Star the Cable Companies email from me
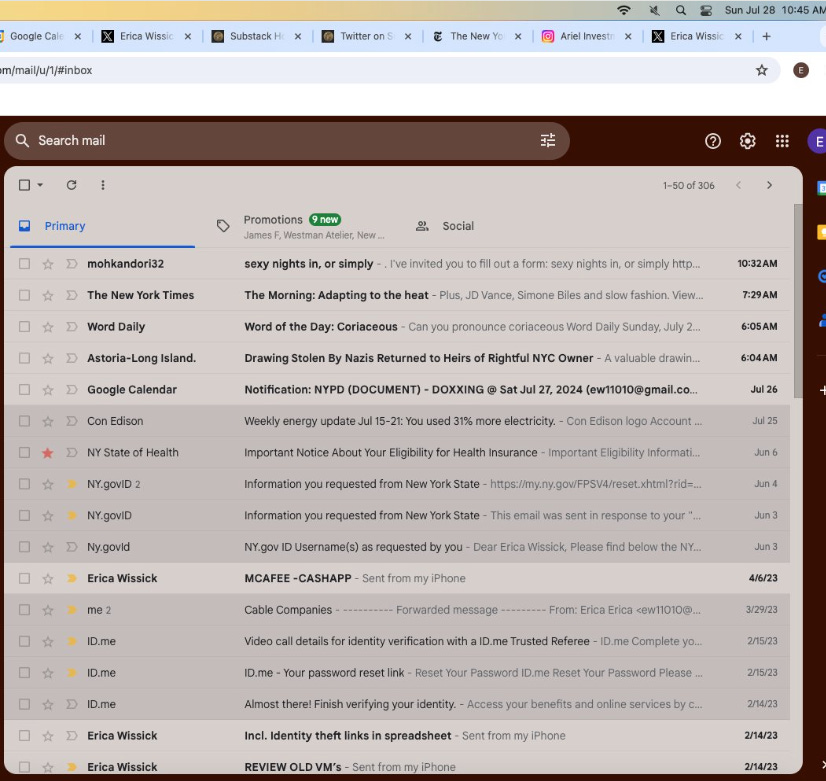Viewport: 826px width, 781px height. [48, 610]
